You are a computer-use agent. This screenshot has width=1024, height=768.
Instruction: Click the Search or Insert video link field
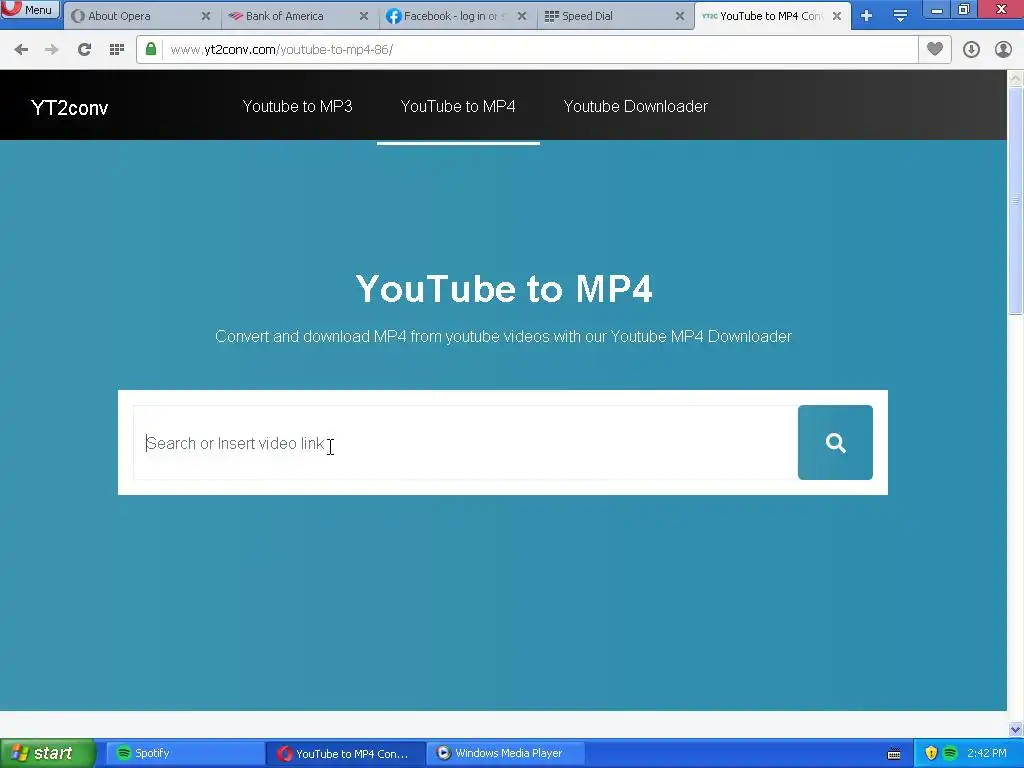click(x=465, y=443)
